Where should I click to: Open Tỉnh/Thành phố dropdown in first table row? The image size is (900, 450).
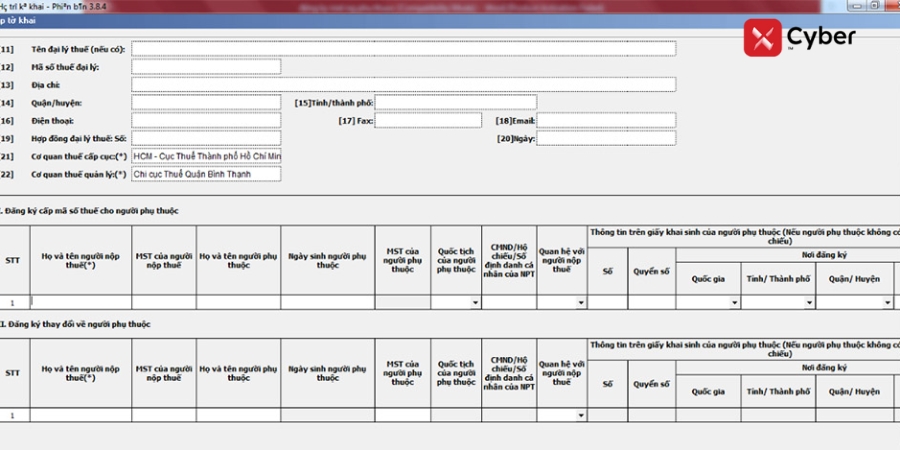(x=809, y=302)
